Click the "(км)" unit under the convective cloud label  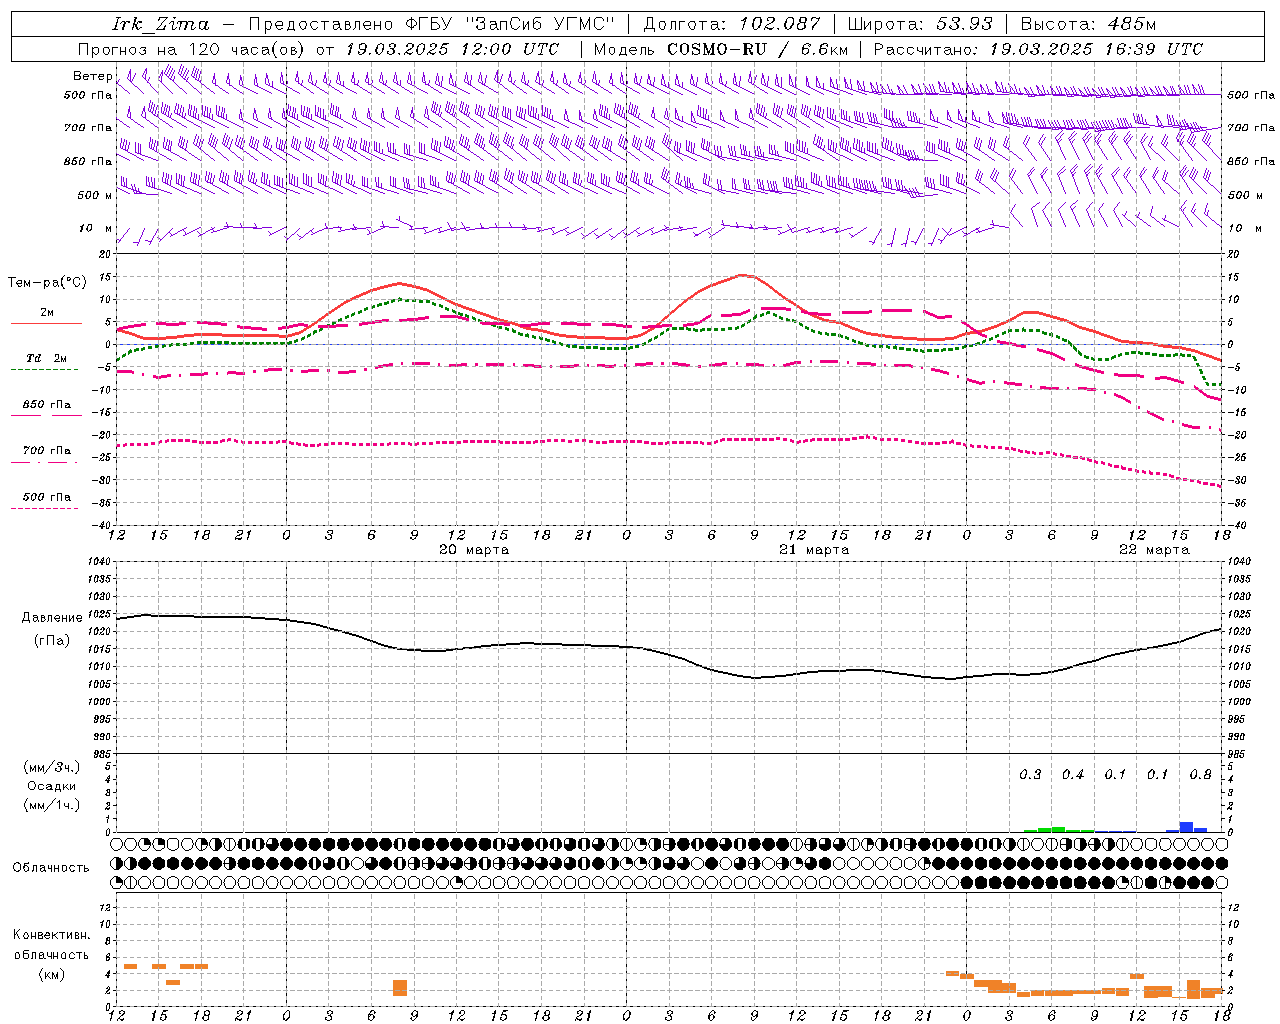(x=52, y=974)
